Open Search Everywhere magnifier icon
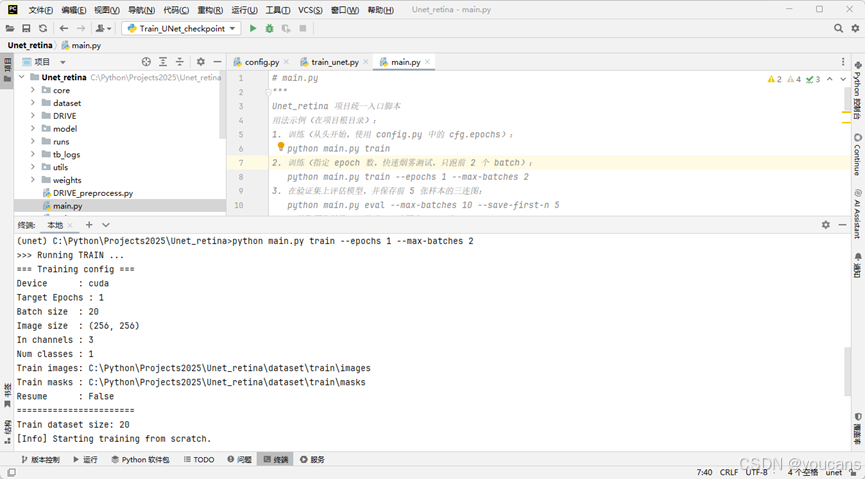Image resolution: width=865 pixels, height=479 pixels. coord(839,28)
